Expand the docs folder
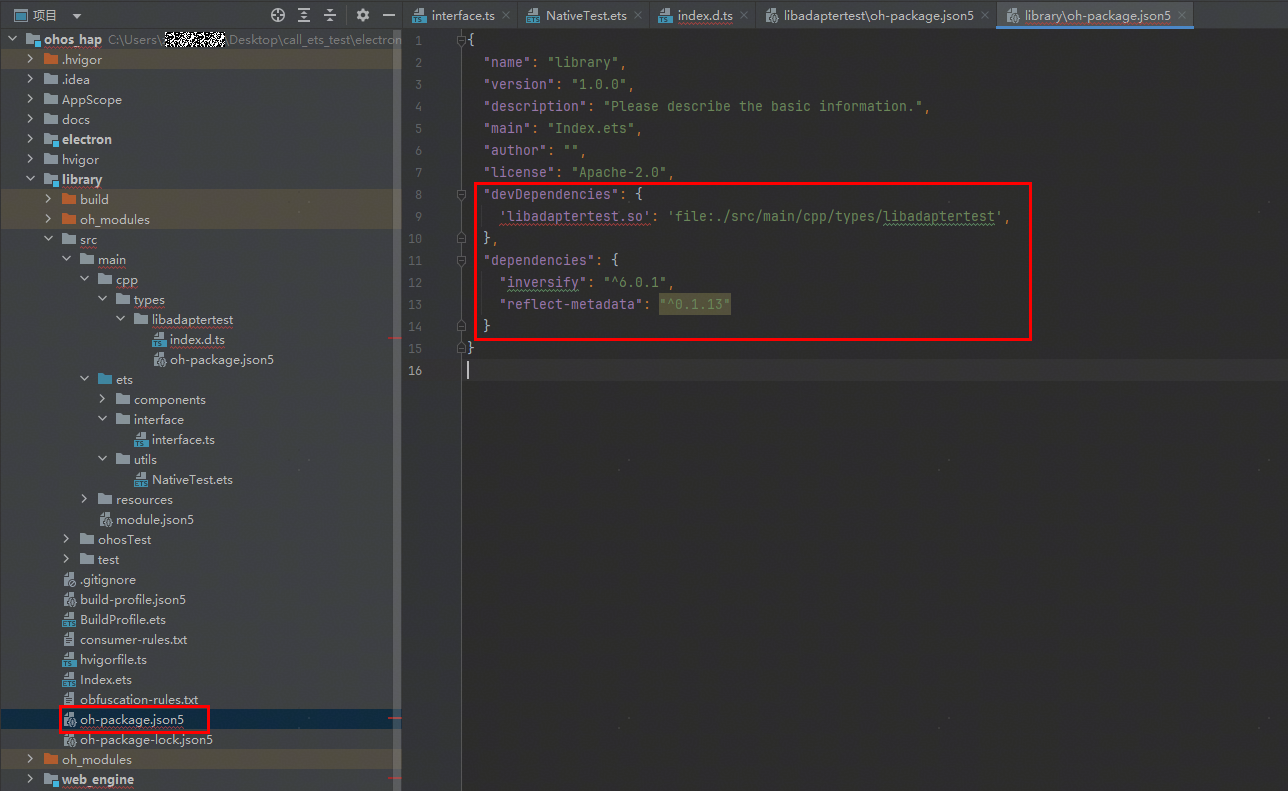The height and width of the screenshot is (791, 1288). [x=31, y=120]
